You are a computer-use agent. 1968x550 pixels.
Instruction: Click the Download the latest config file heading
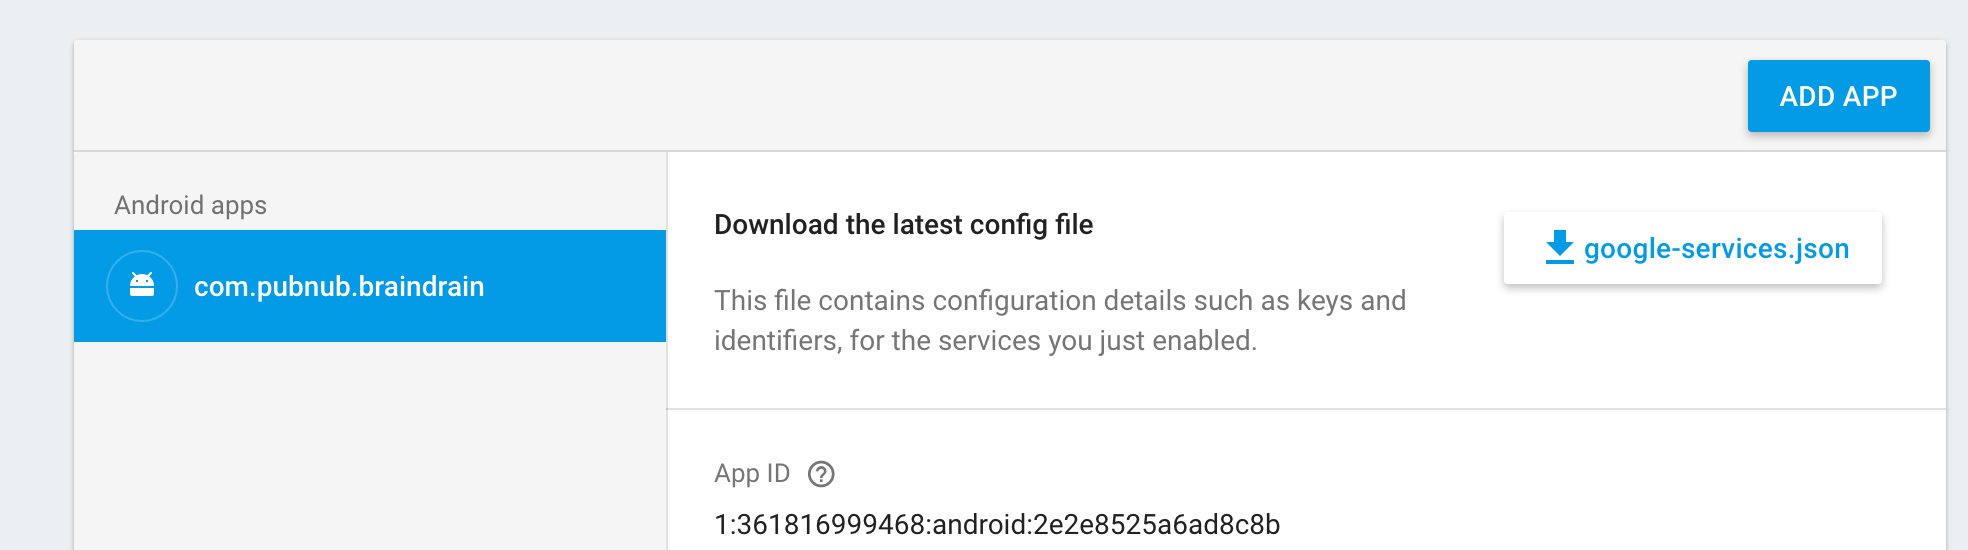click(x=903, y=225)
